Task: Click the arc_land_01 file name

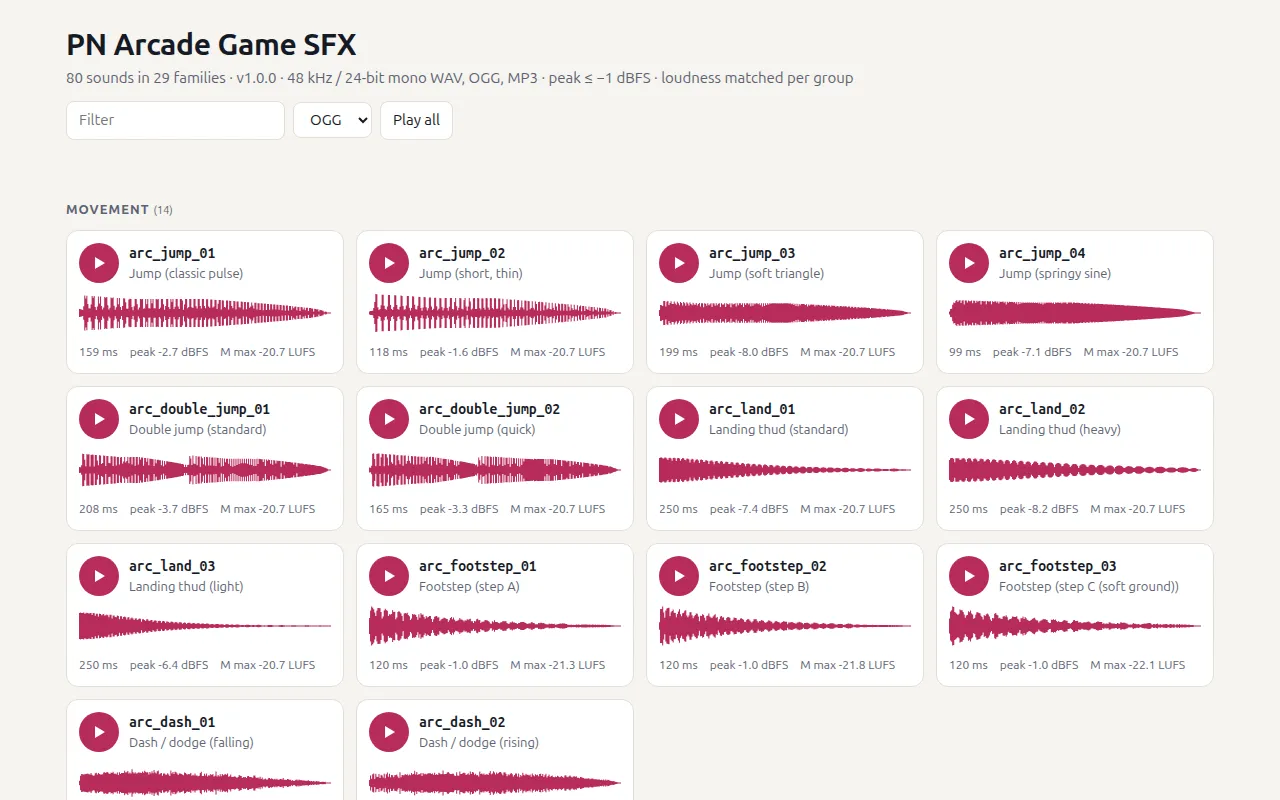Action: point(752,409)
